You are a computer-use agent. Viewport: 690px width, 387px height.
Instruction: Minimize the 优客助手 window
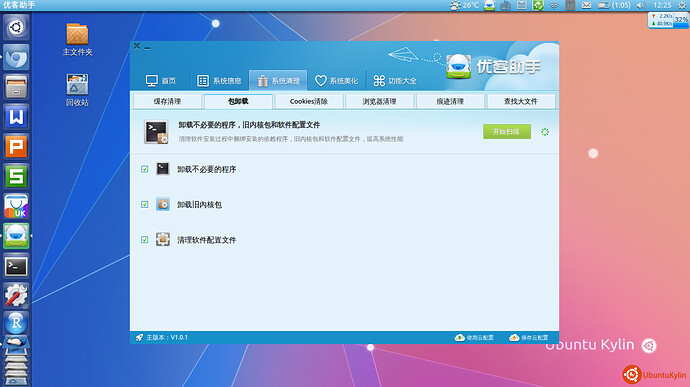147,47
